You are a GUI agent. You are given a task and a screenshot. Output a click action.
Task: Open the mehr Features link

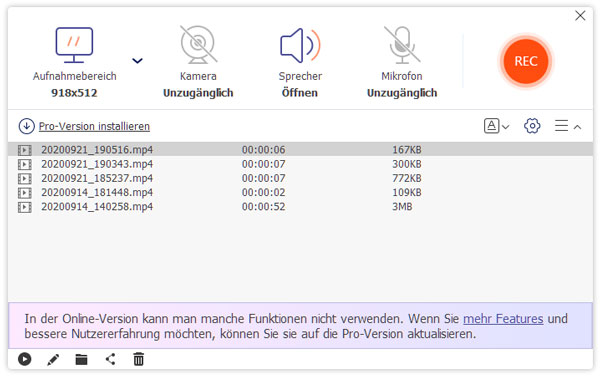pyautogui.click(x=503, y=318)
